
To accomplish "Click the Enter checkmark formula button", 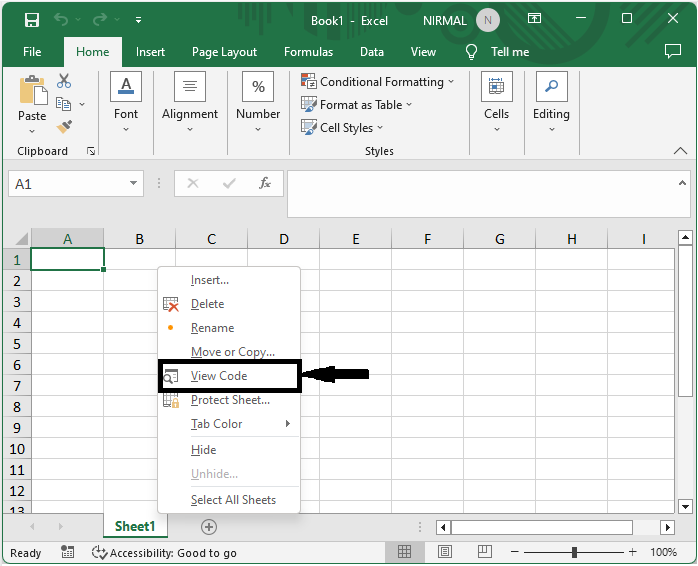I will point(229,183).
